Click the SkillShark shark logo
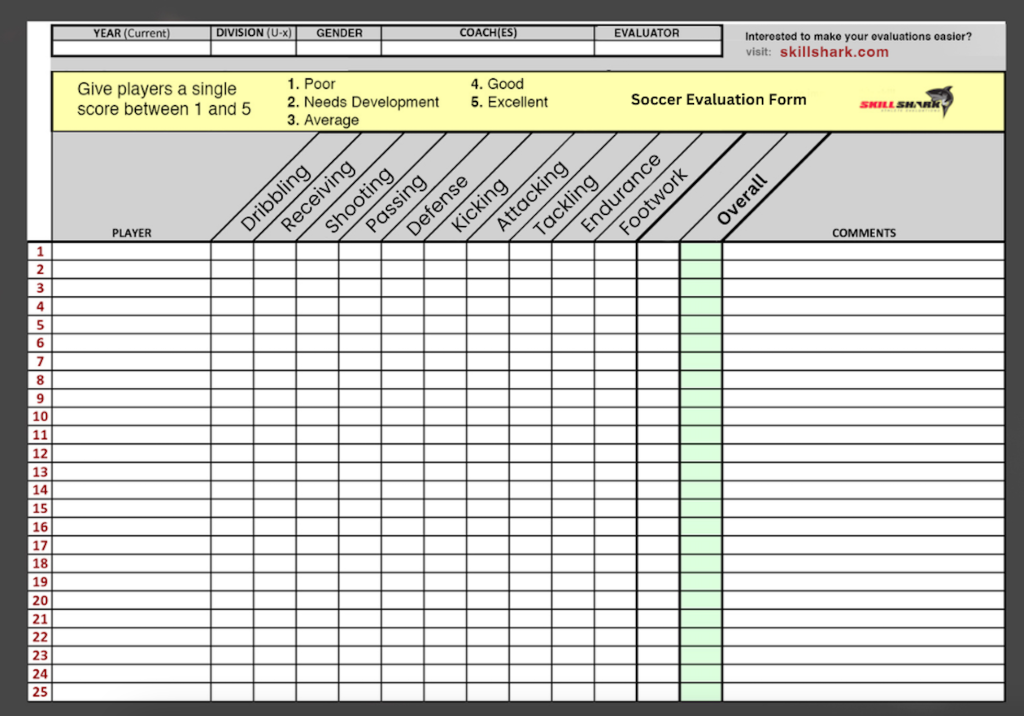The height and width of the screenshot is (716, 1024). pyautogui.click(x=906, y=102)
